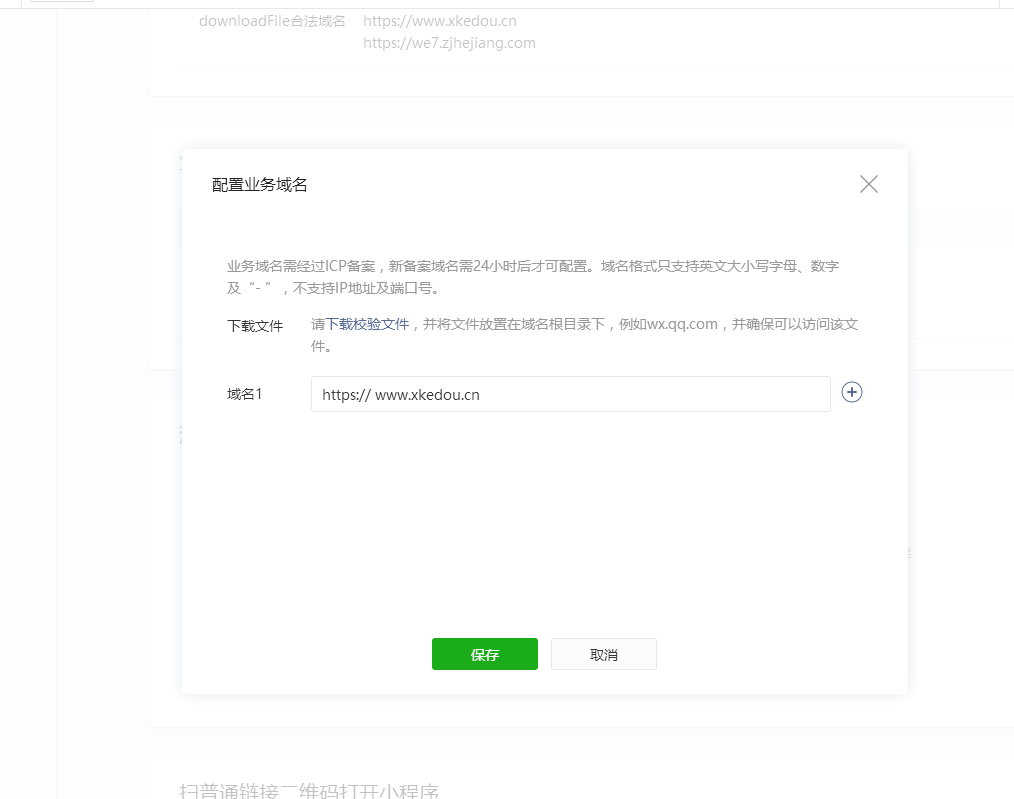Click the 扫普通链接二维码打开小程序 heading
The height and width of the screenshot is (799, 1014).
click(309, 790)
